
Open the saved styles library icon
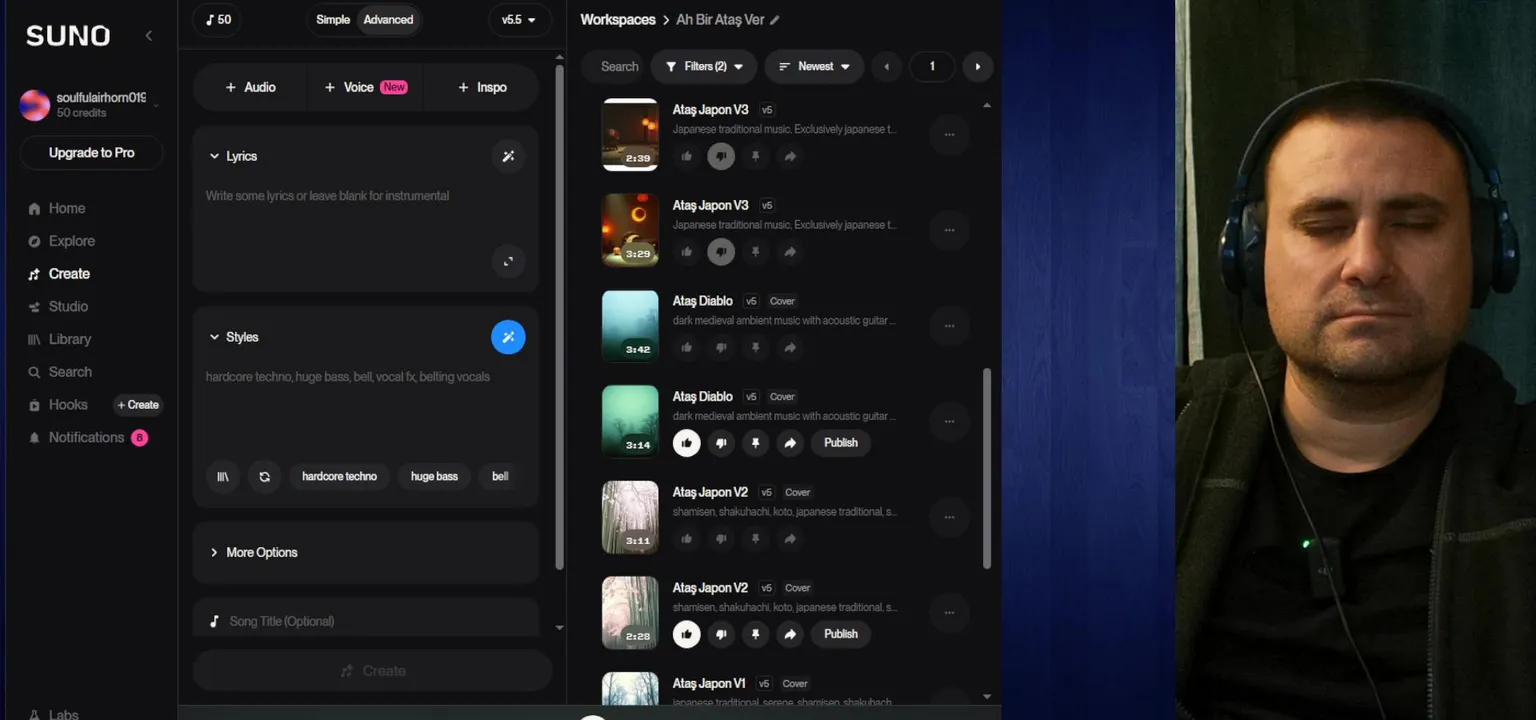pyautogui.click(x=223, y=477)
